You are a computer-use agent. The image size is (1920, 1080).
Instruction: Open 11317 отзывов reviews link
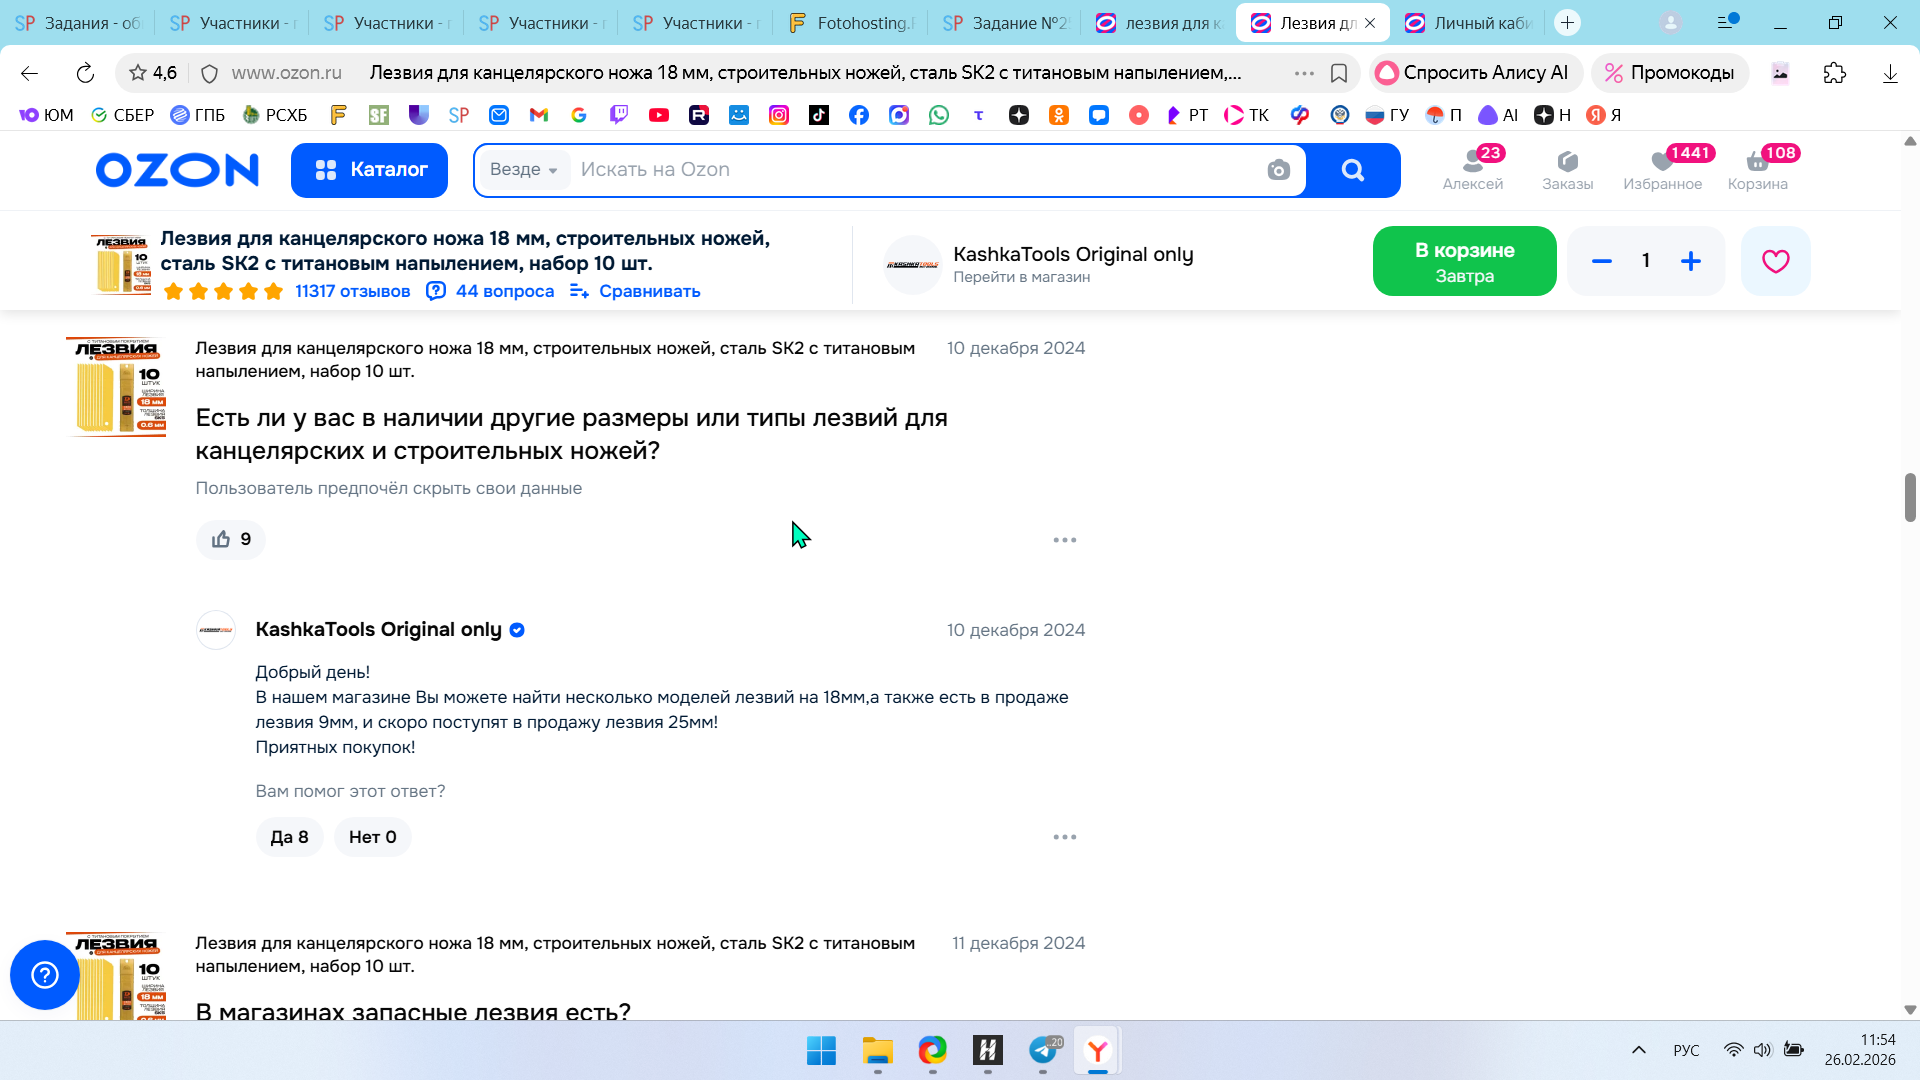click(352, 291)
